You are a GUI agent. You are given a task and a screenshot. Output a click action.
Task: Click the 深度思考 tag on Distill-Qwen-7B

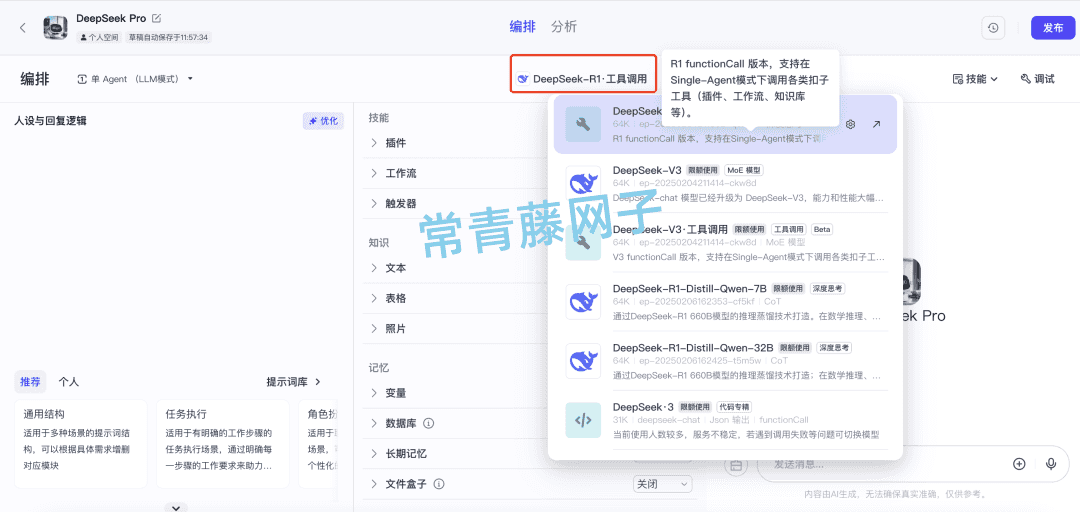[827, 289]
